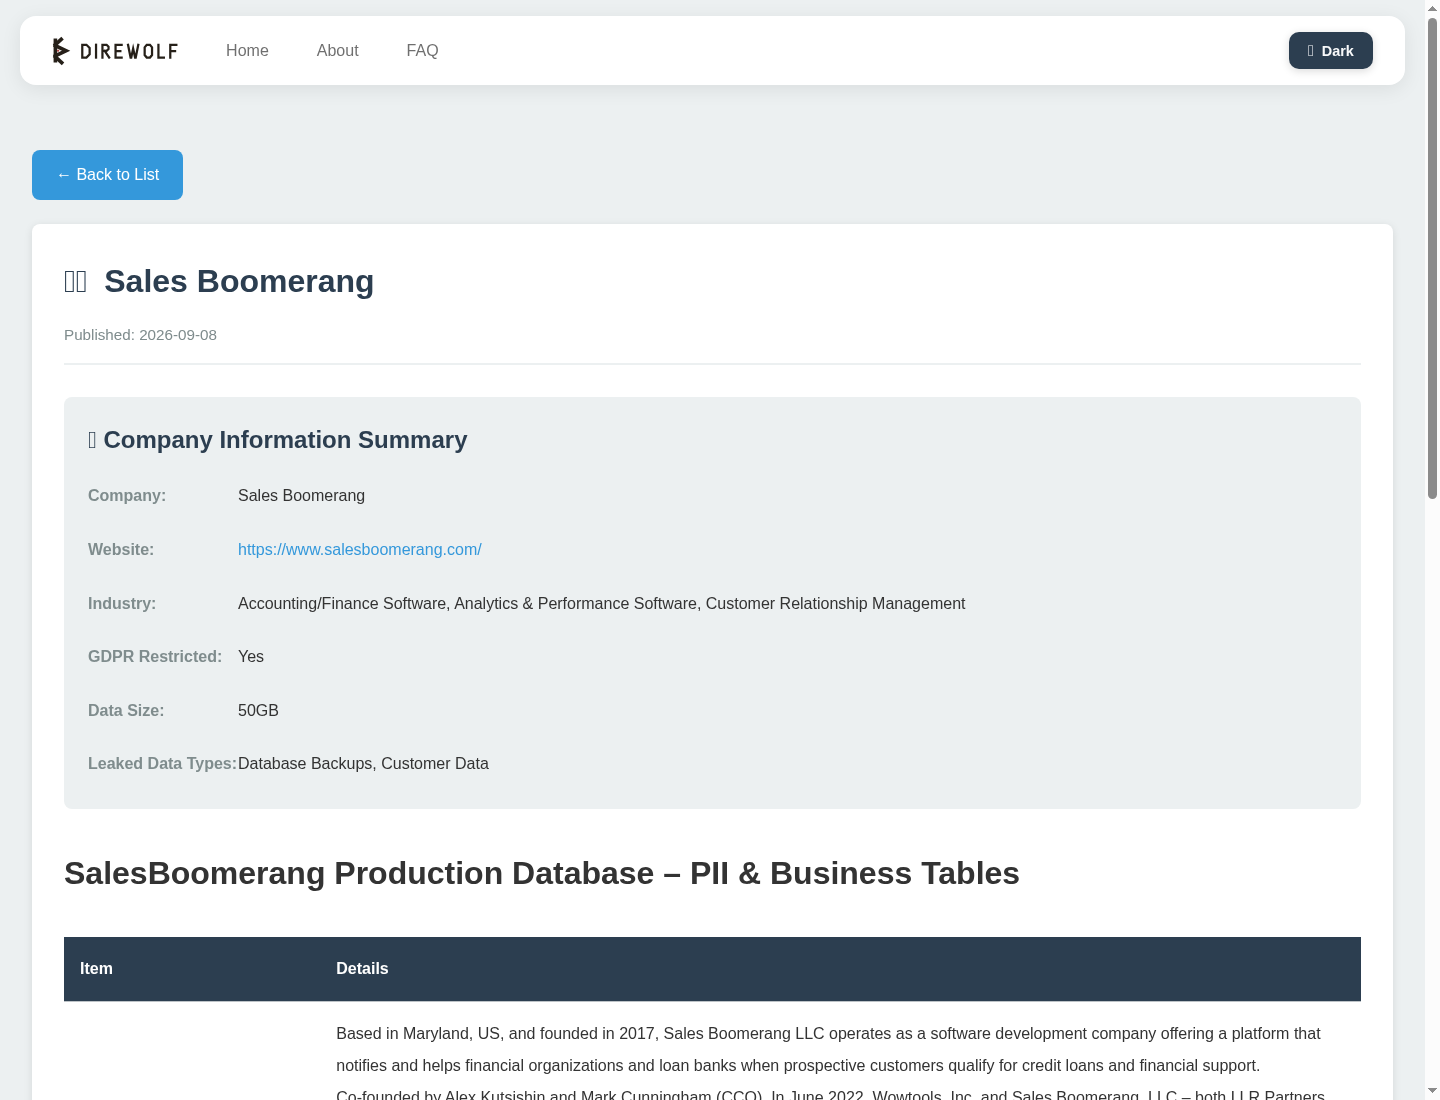Screen dimensions: 1440x1100
Task: Click the scrollbar down arrow
Action: pyautogui.click(x=1432, y=1091)
